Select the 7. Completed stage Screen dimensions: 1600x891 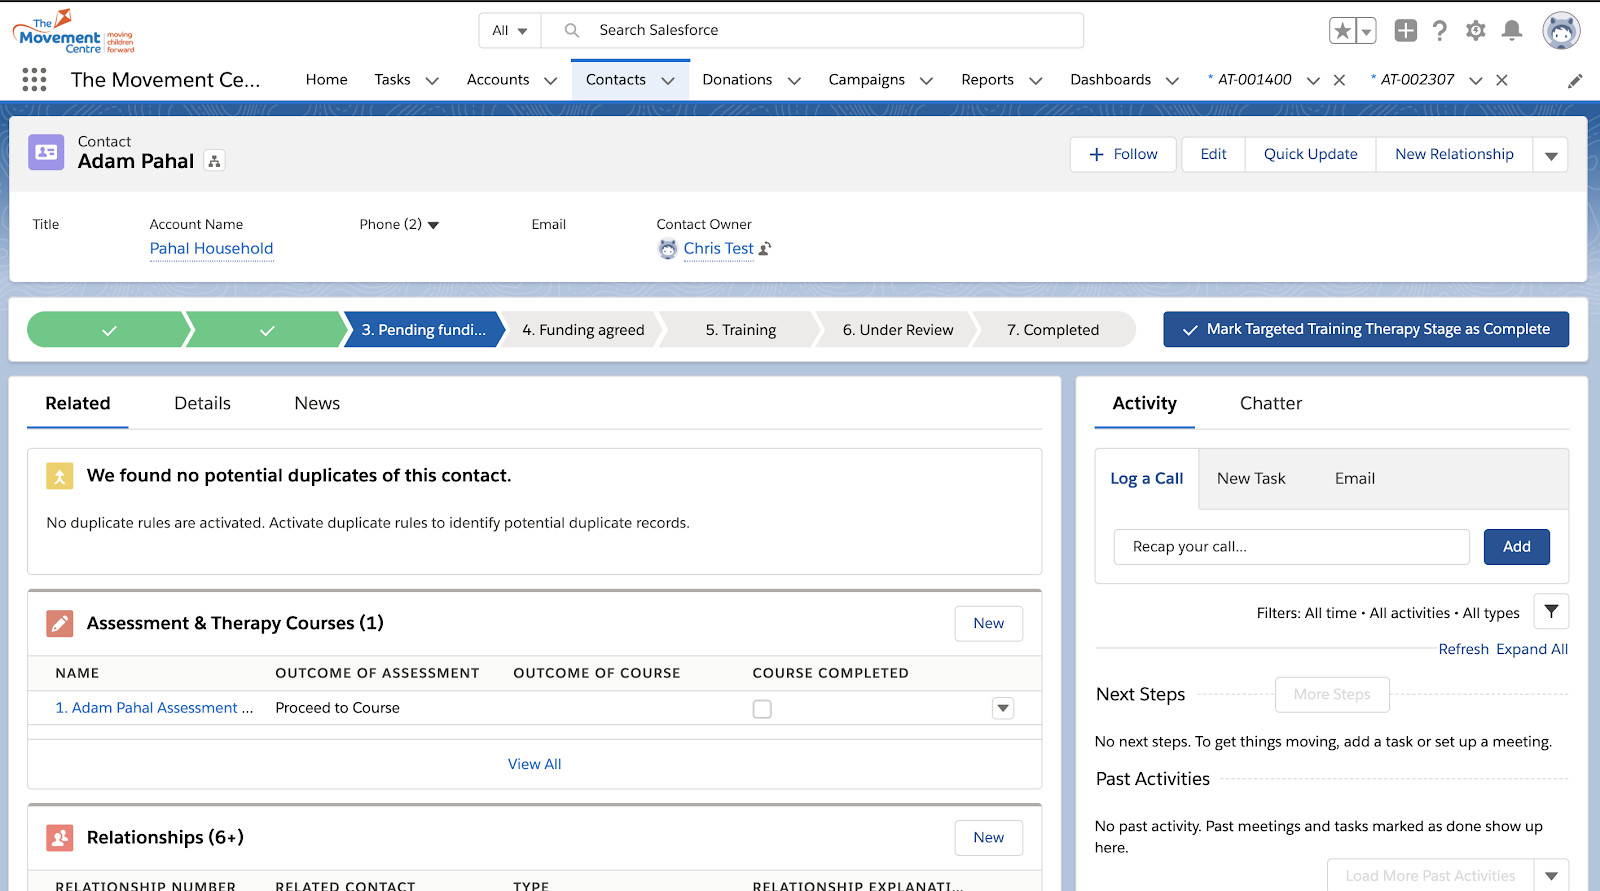[x=1053, y=330]
